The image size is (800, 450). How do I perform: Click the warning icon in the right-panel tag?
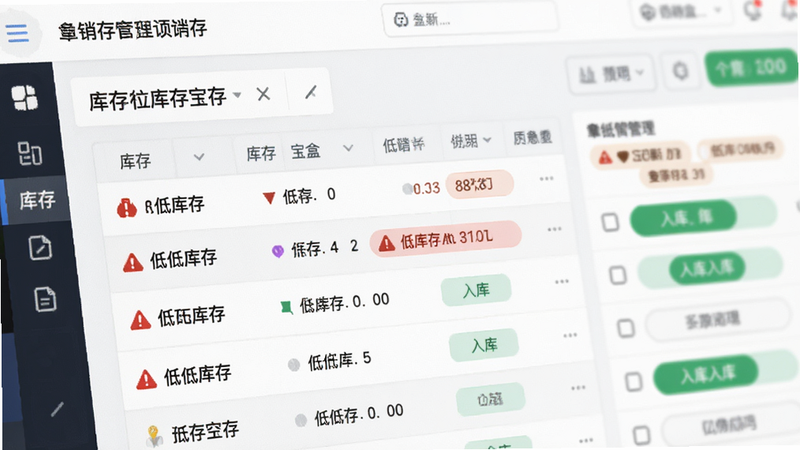[x=605, y=157]
